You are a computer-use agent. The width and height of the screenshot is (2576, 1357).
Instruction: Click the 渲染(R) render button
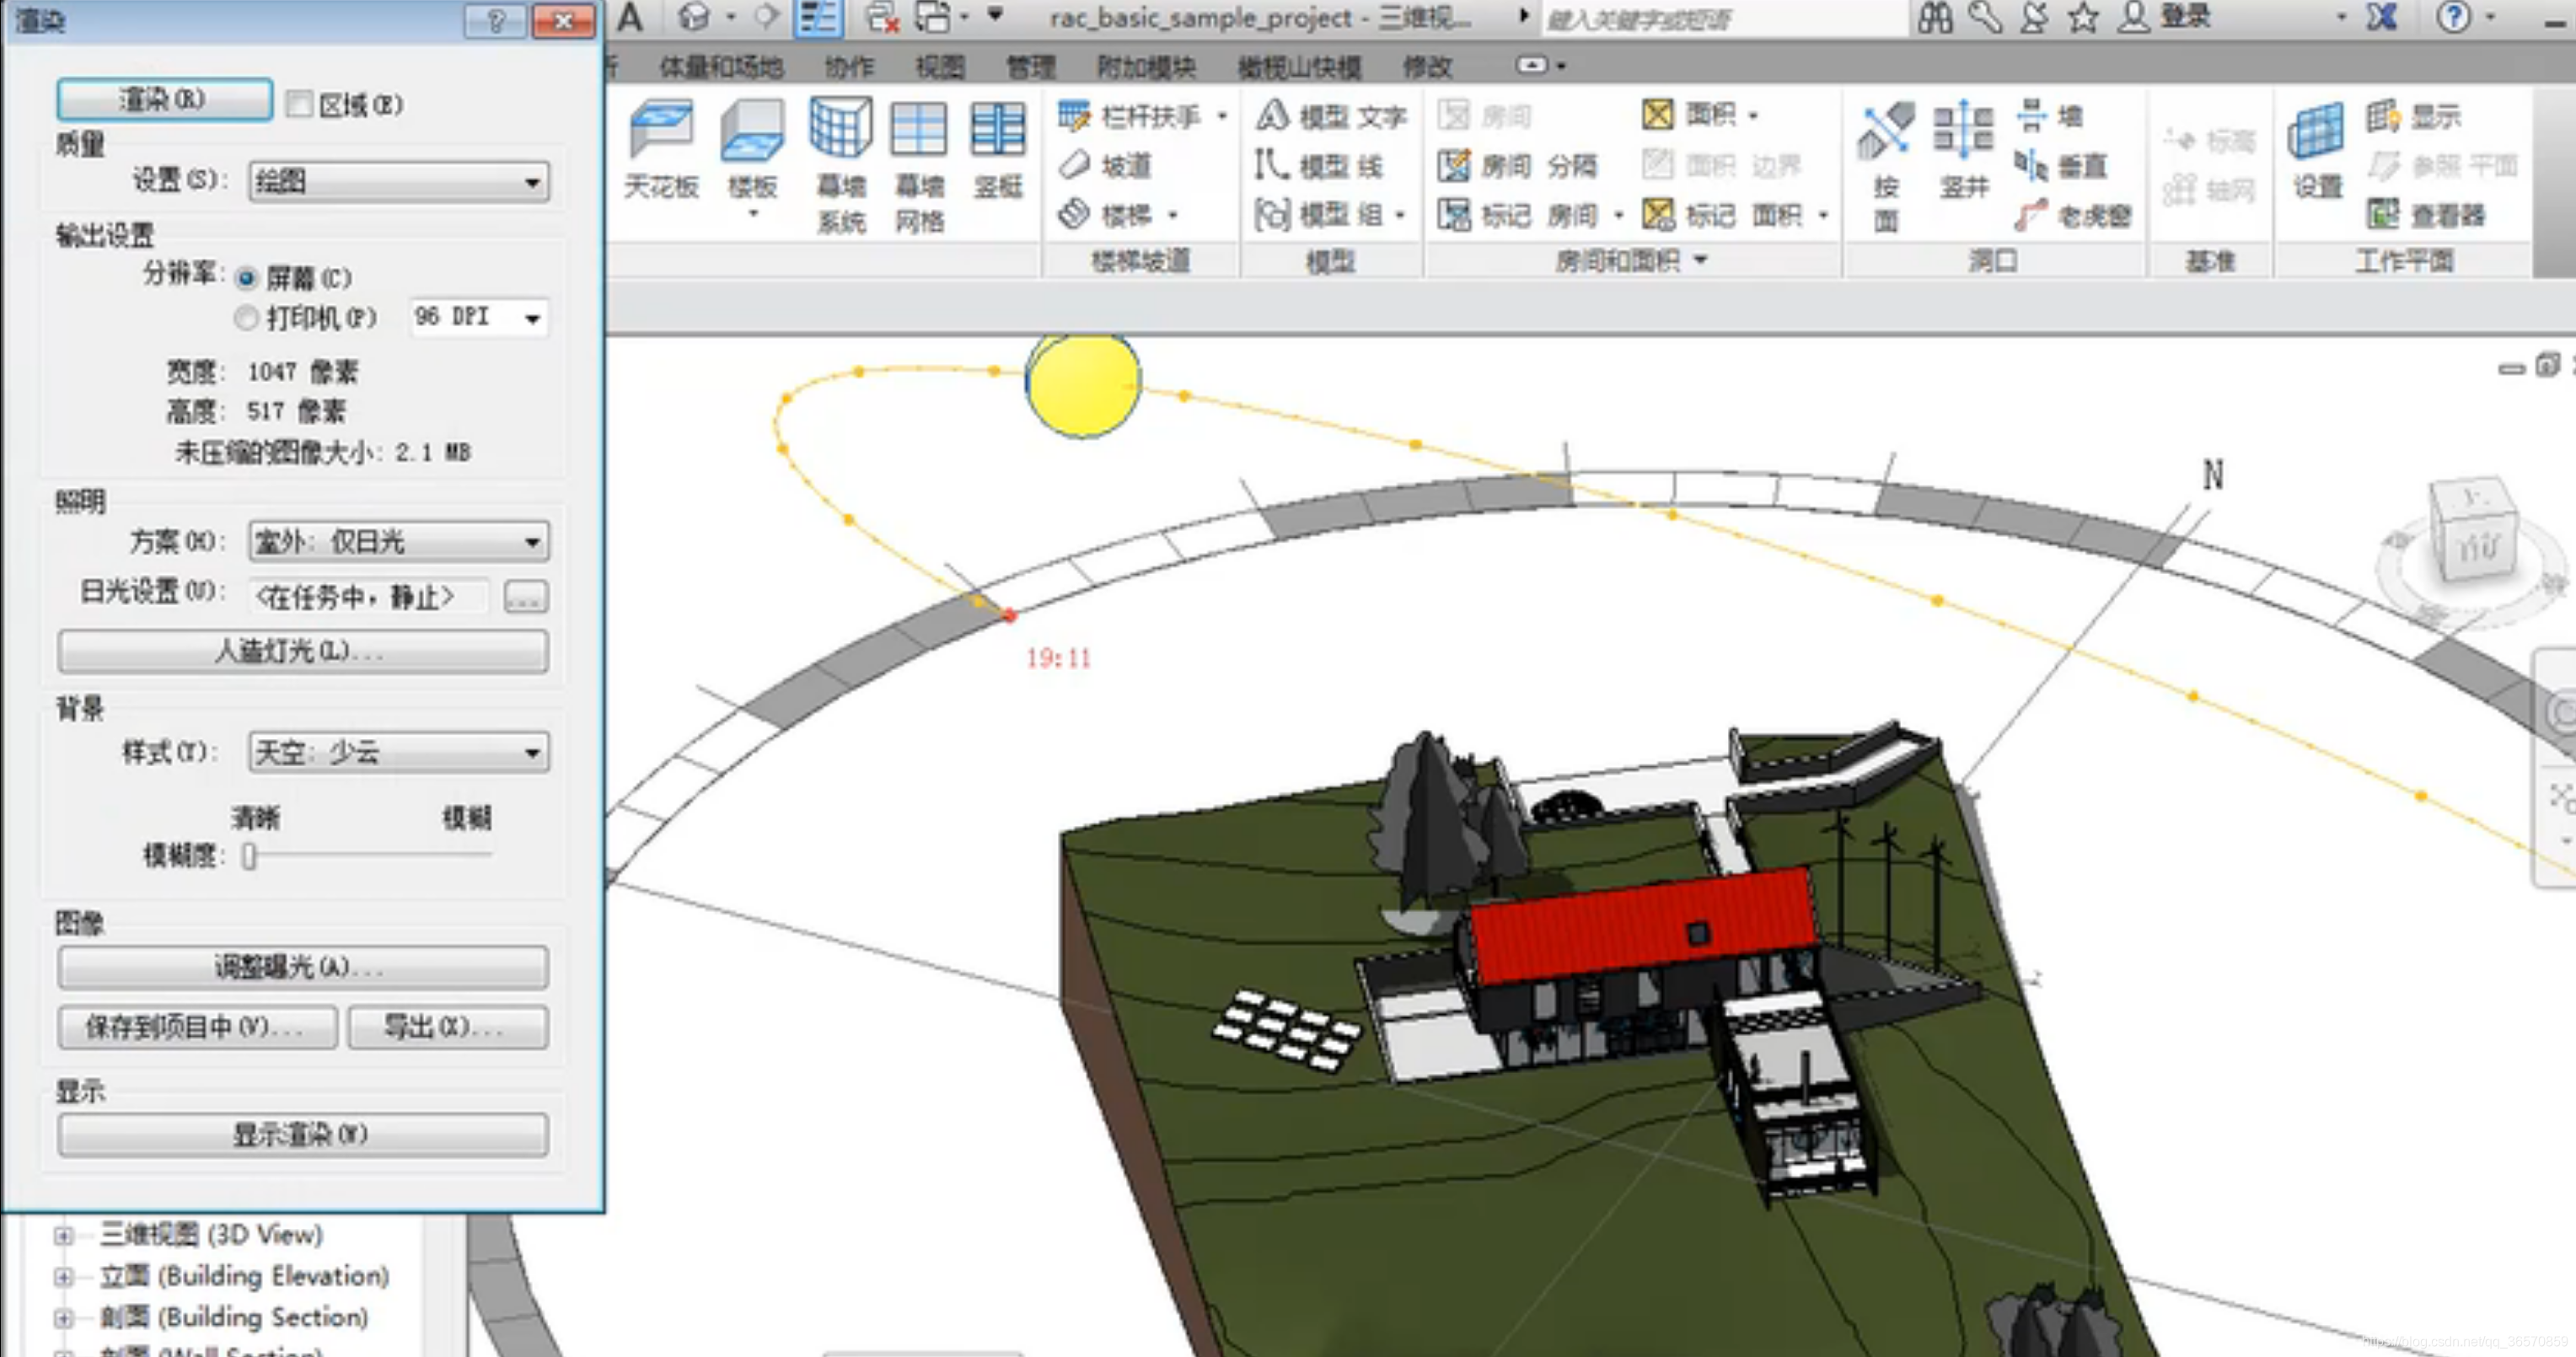point(164,100)
